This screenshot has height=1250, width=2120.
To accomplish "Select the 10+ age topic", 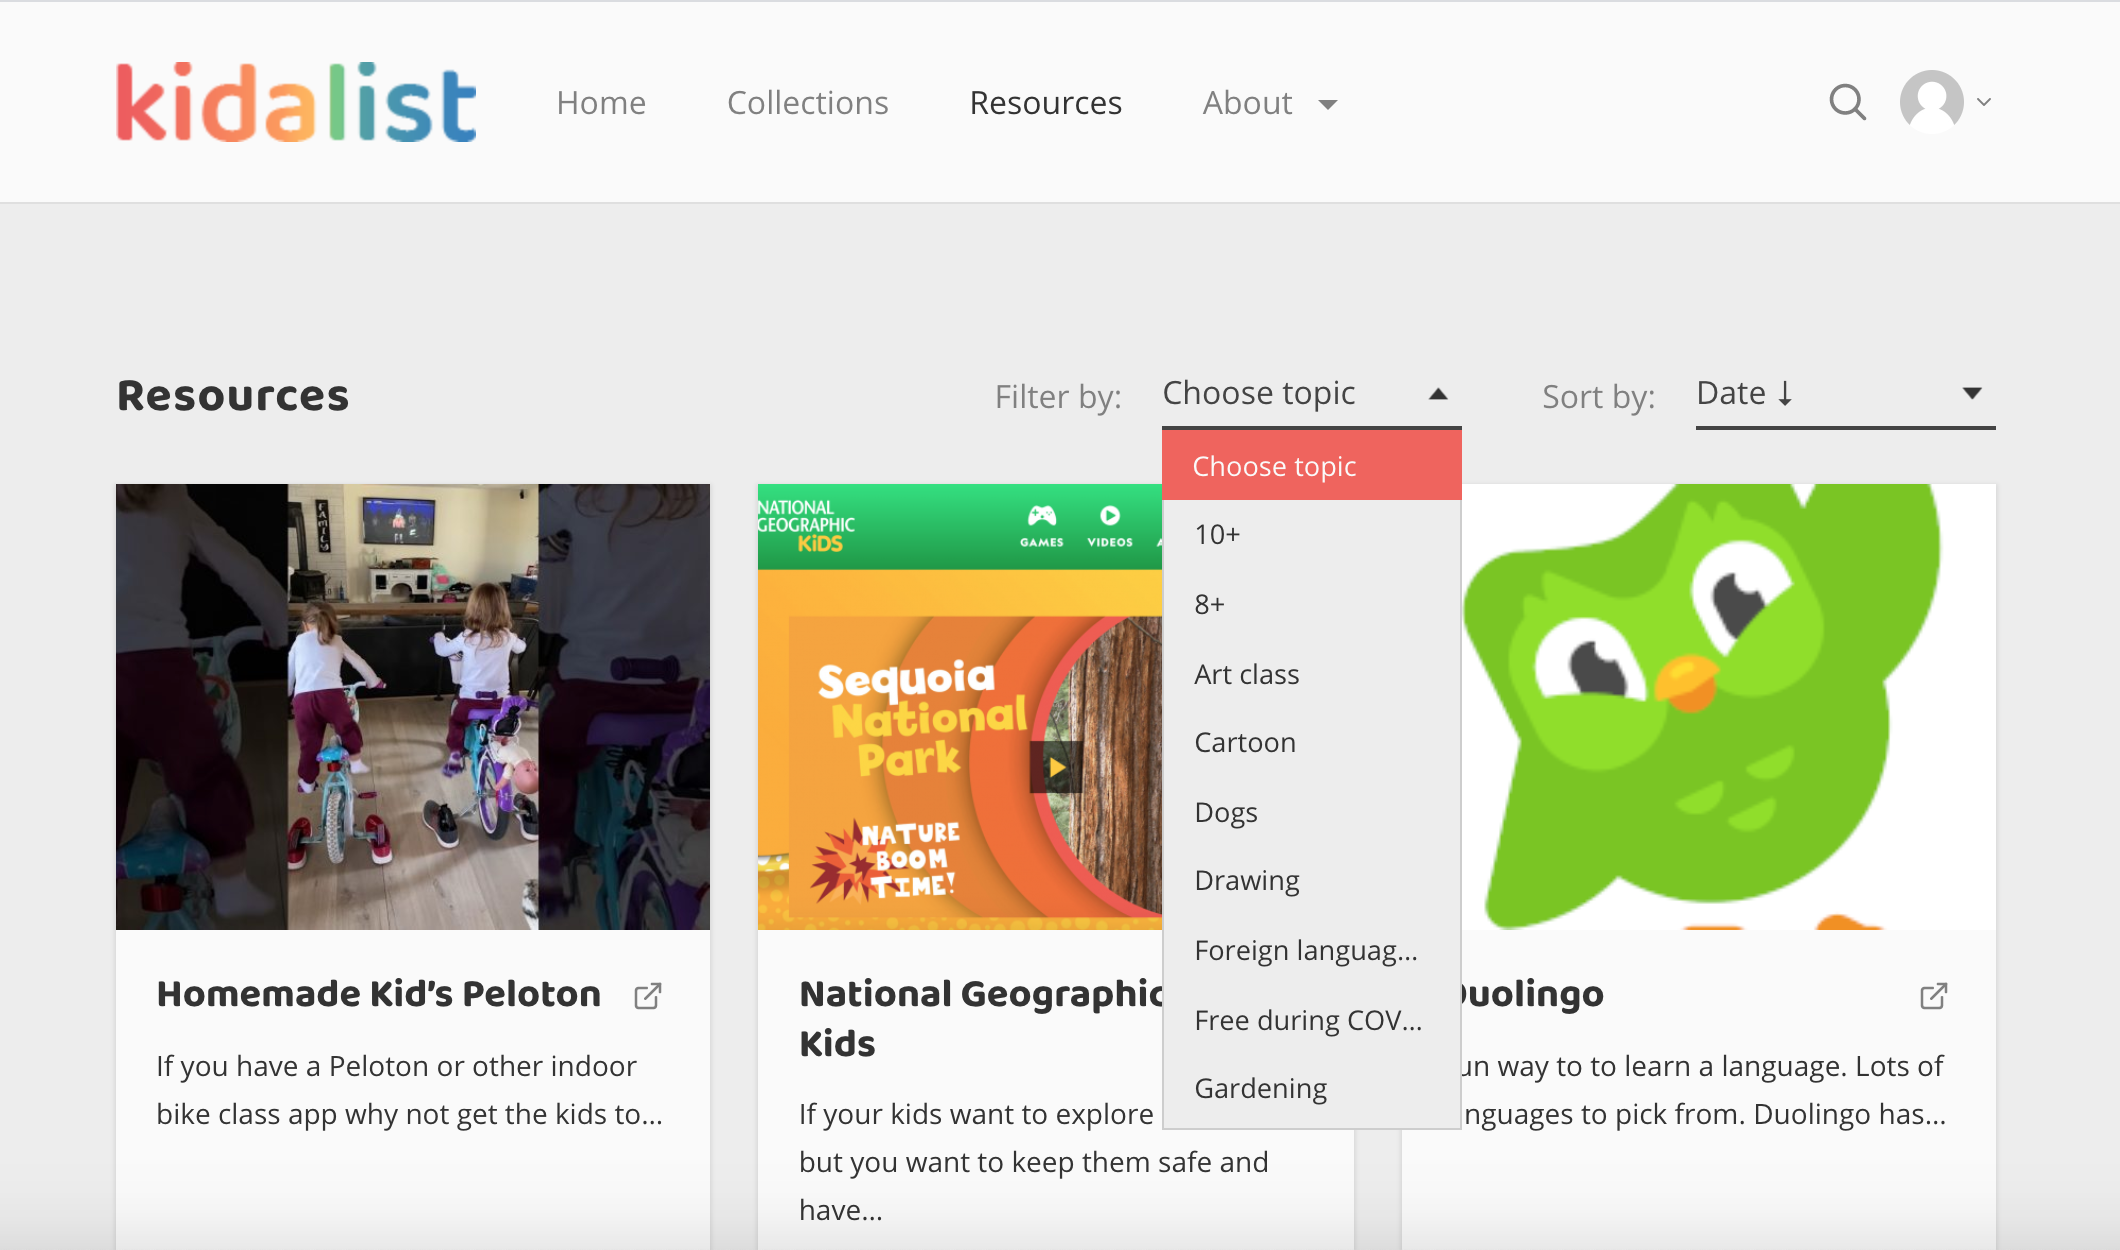I will (1217, 534).
